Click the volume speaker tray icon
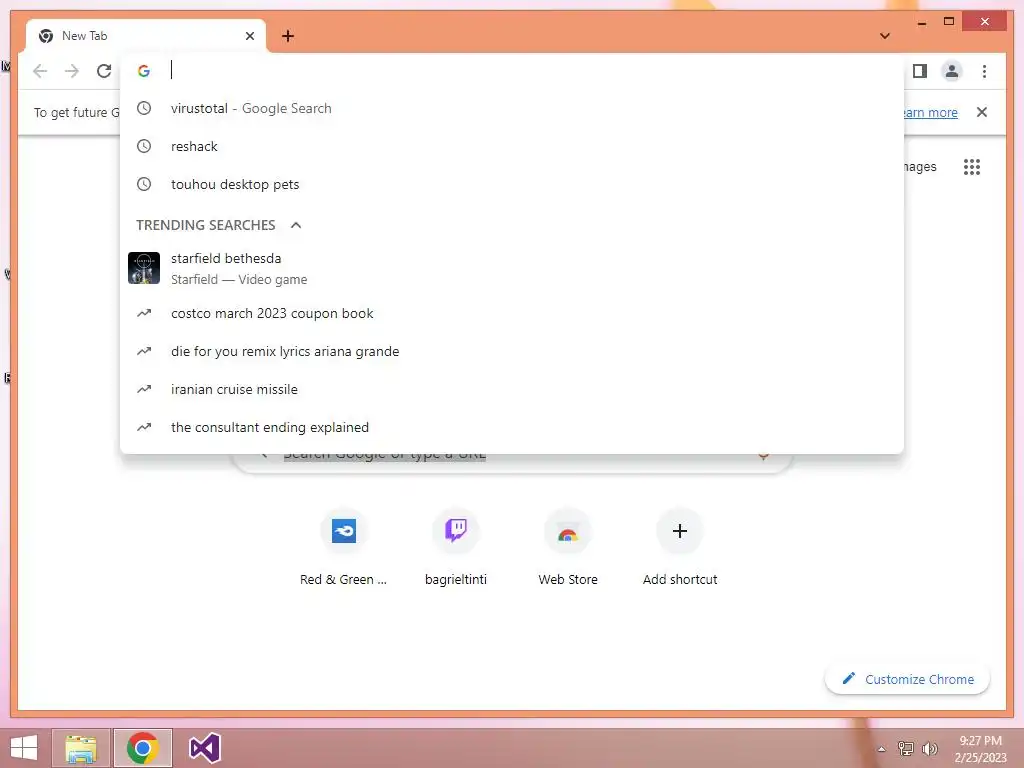 pos(930,748)
